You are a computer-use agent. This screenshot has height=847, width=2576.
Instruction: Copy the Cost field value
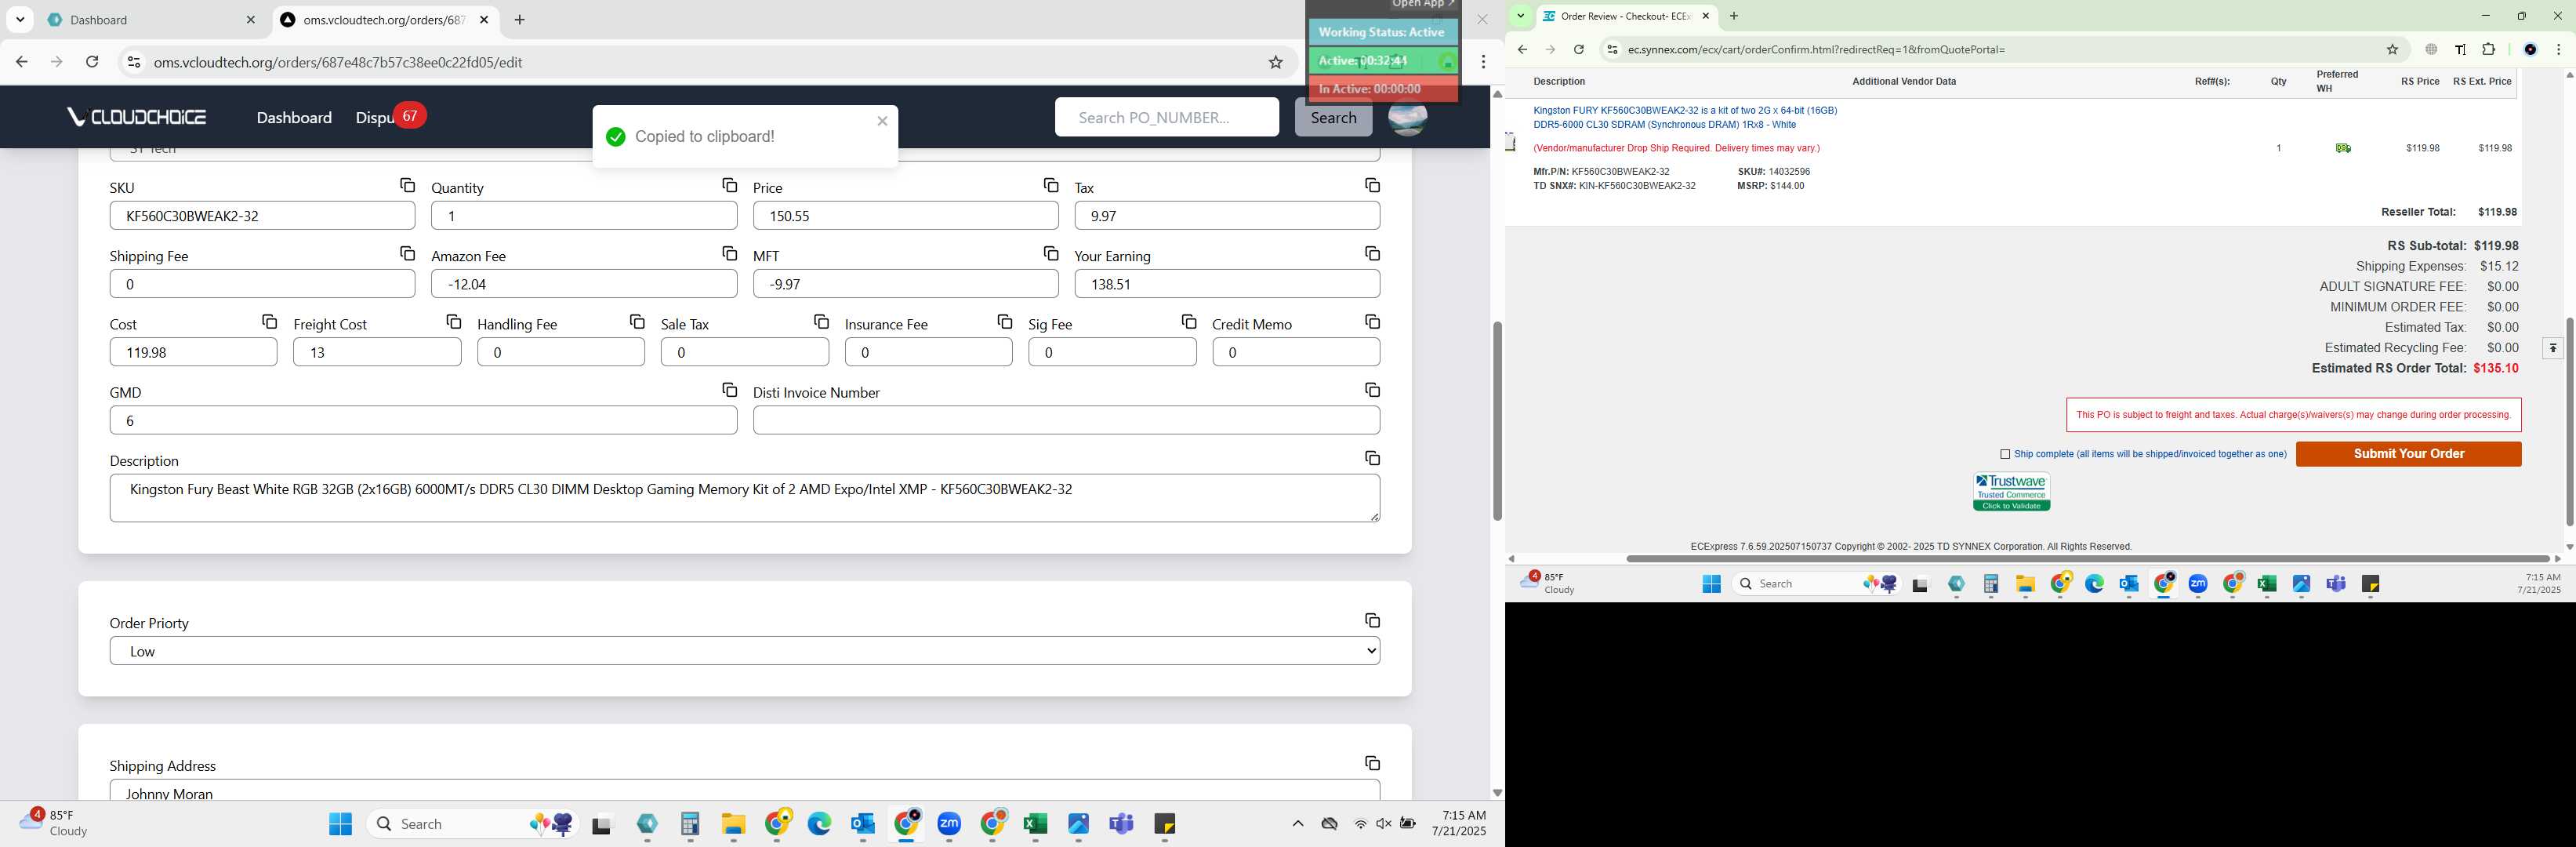[x=269, y=322]
